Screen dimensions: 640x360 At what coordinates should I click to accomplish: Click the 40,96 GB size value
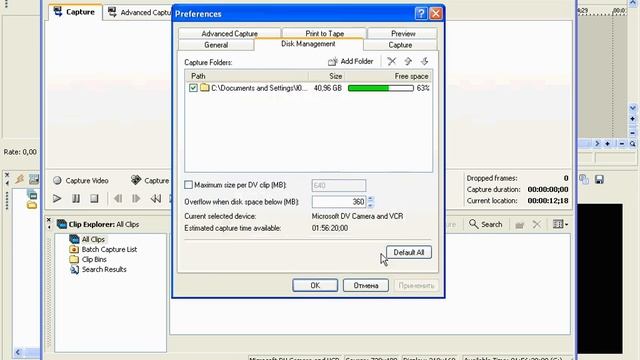pos(327,88)
